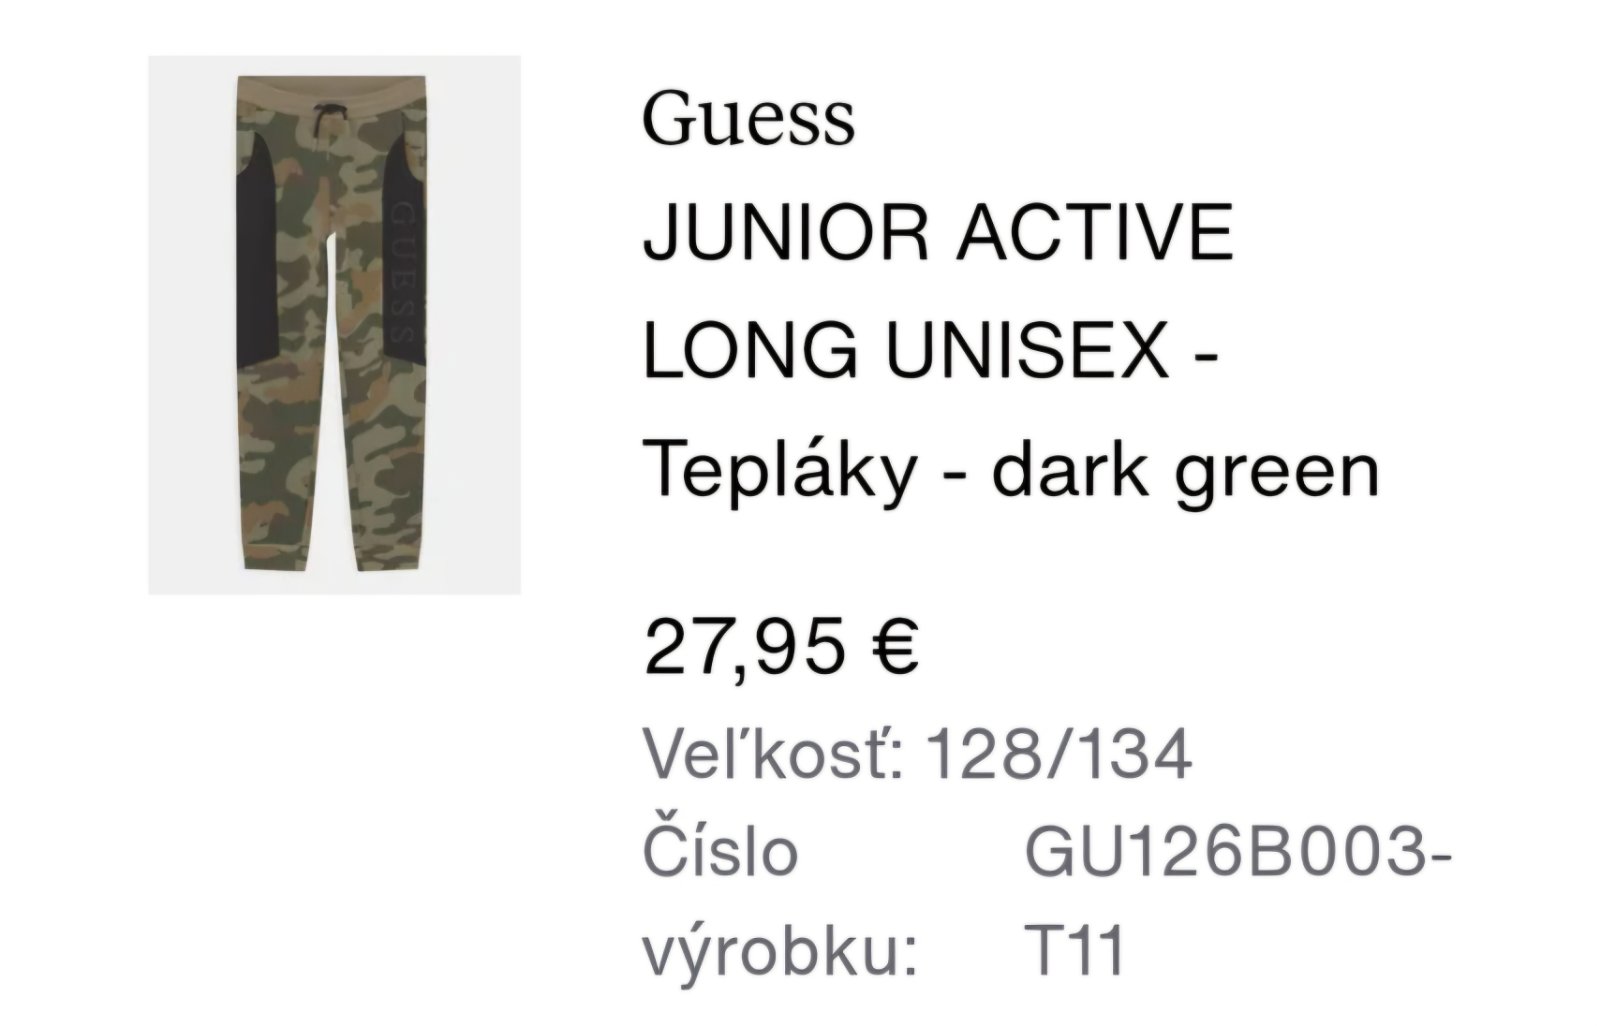Open the camo sweatpants product thumbnail

[334, 325]
